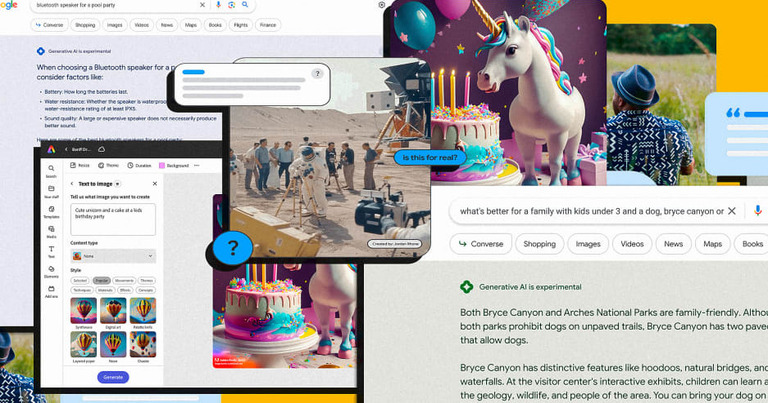
Task: Select Flights tab on bluetooth results page
Action: pos(240,25)
